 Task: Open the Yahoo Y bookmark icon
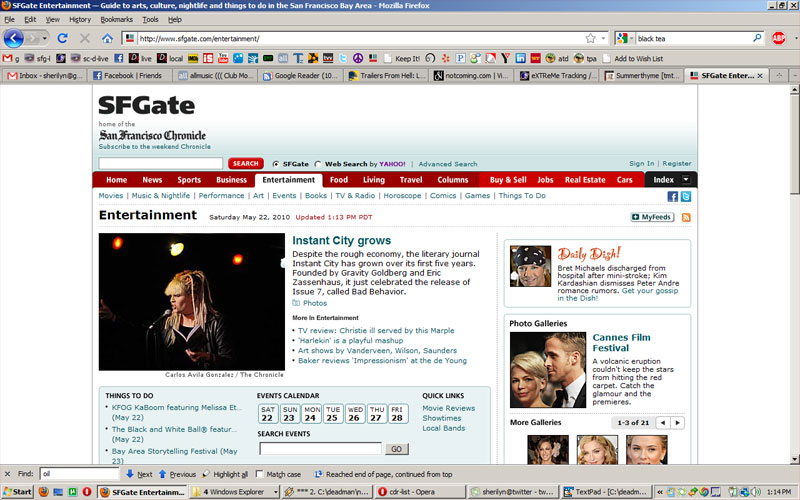[x=505, y=59]
